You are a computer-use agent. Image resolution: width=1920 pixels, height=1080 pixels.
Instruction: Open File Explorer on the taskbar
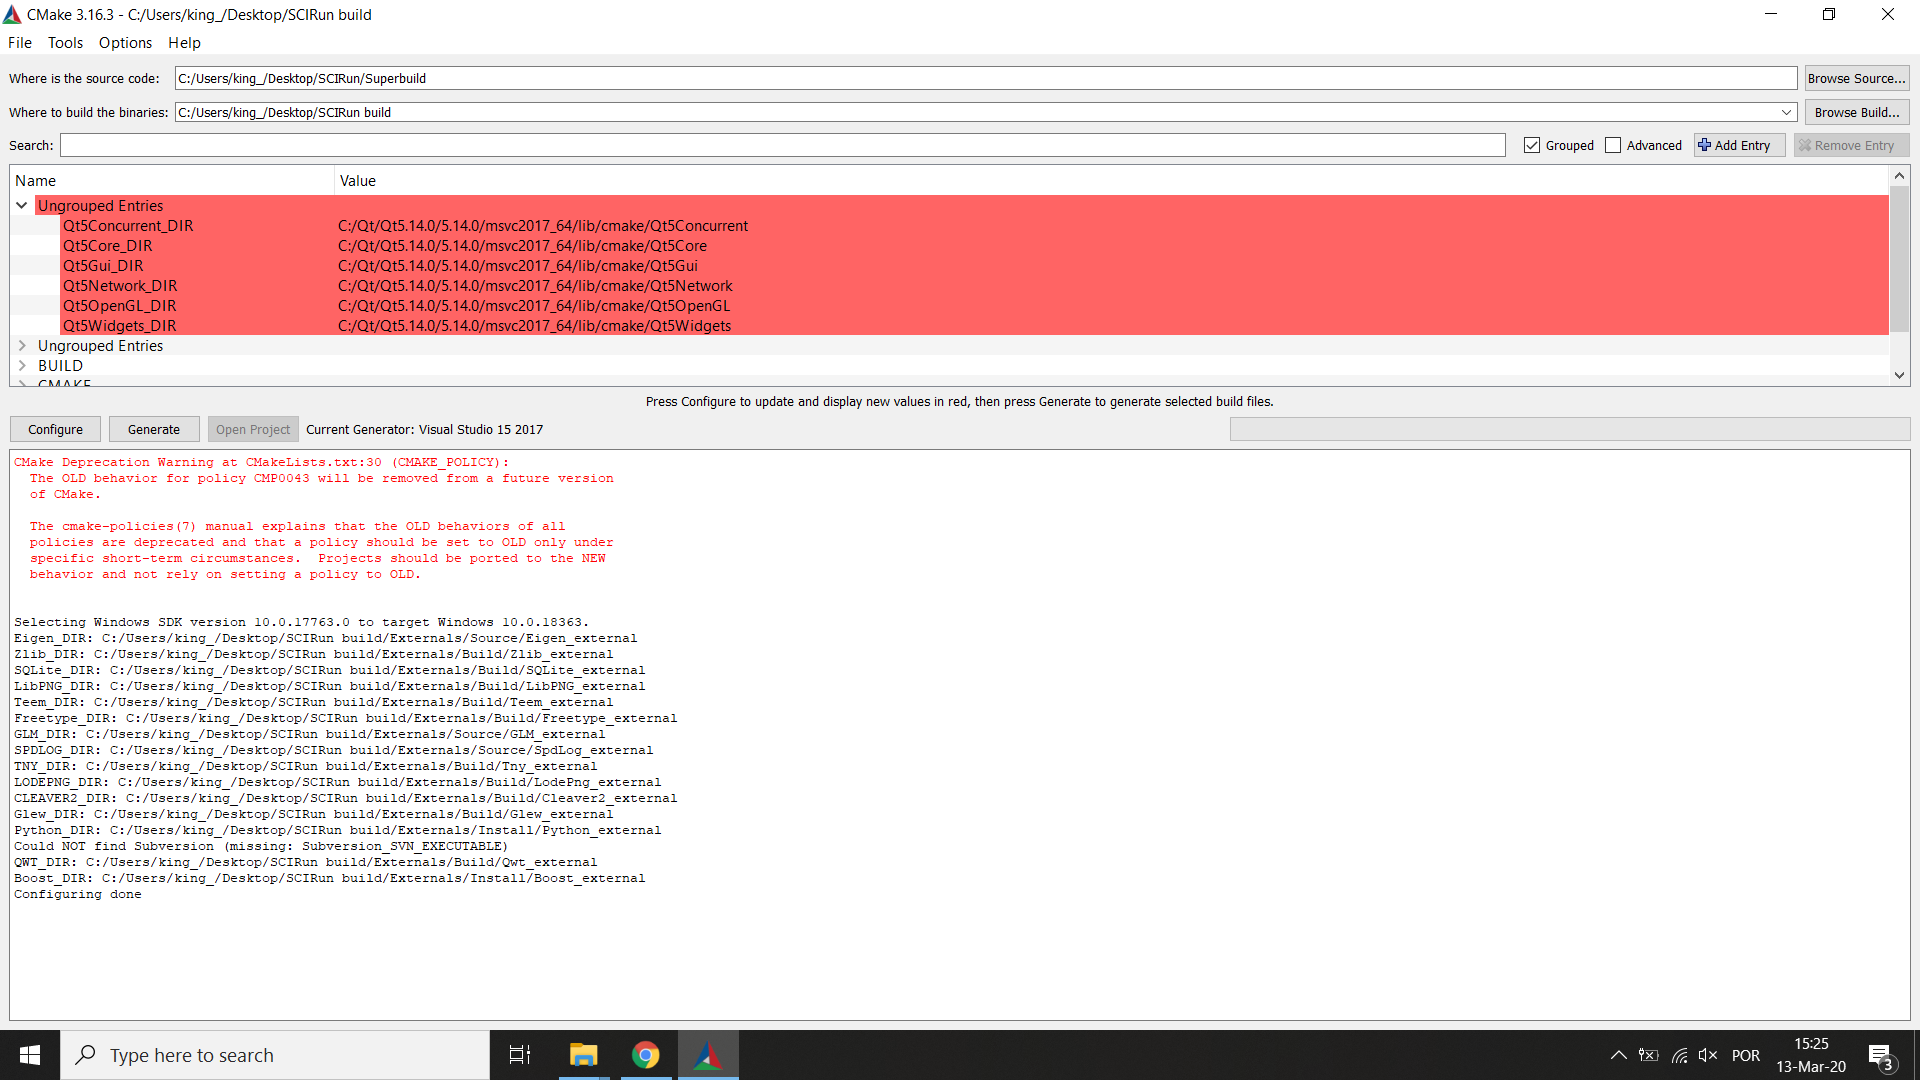click(583, 1054)
